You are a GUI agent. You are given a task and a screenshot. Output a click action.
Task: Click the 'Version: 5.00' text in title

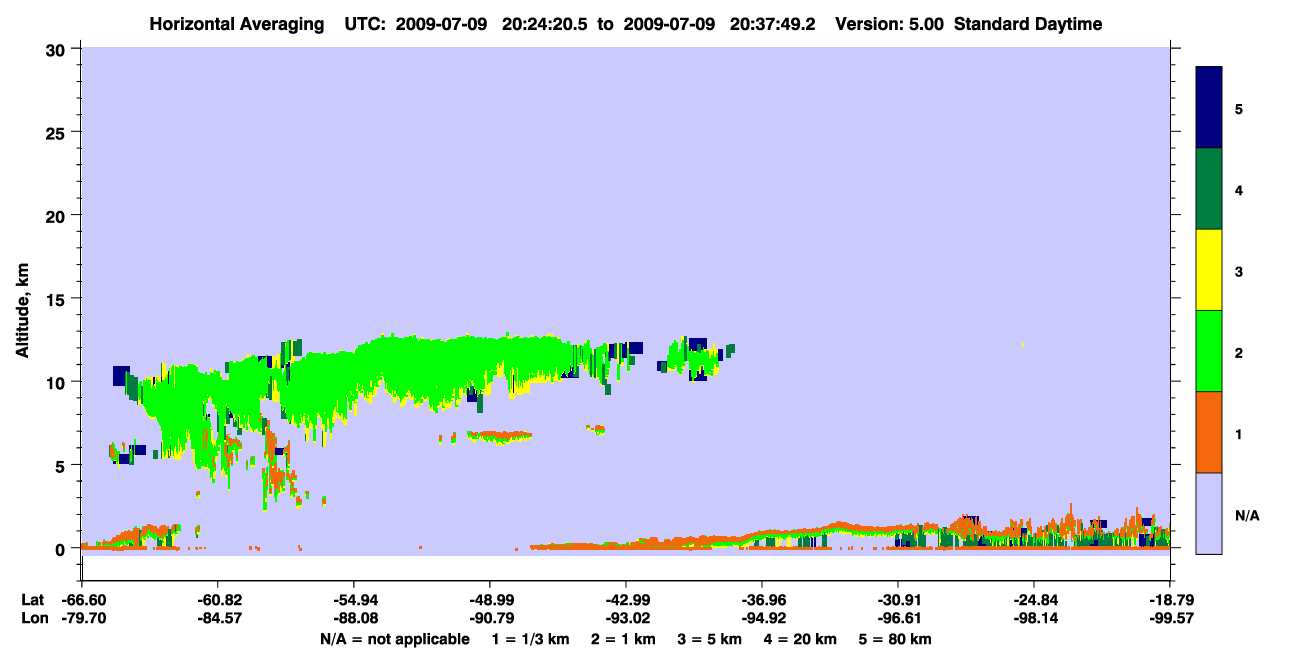pos(889,24)
